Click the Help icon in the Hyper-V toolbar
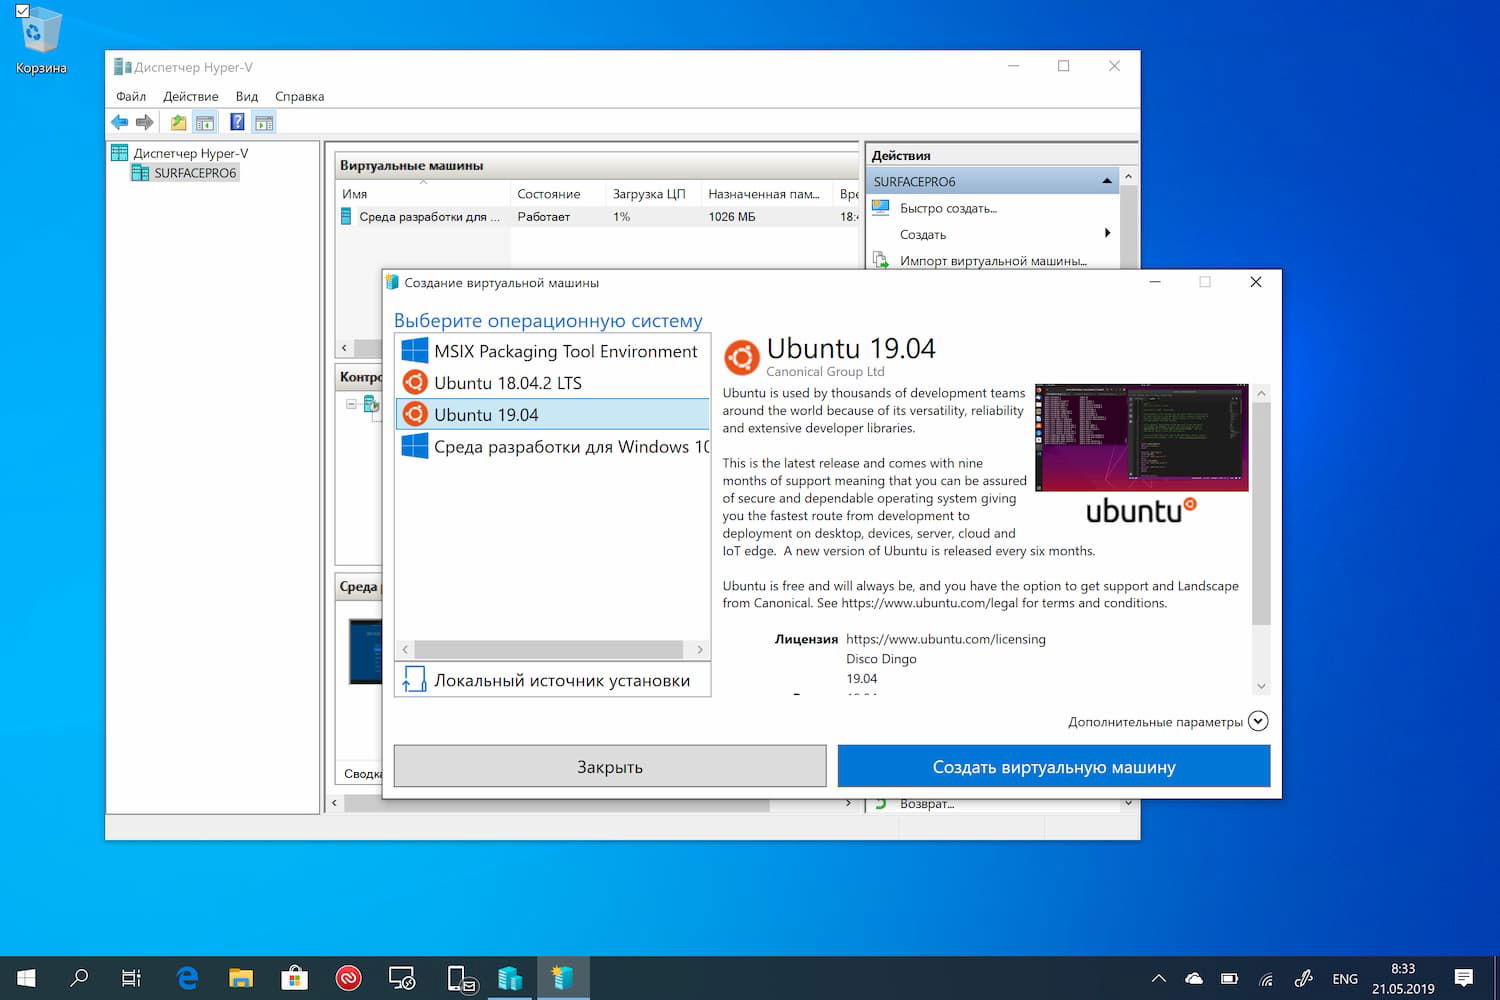The image size is (1500, 1000). pyautogui.click(x=237, y=121)
